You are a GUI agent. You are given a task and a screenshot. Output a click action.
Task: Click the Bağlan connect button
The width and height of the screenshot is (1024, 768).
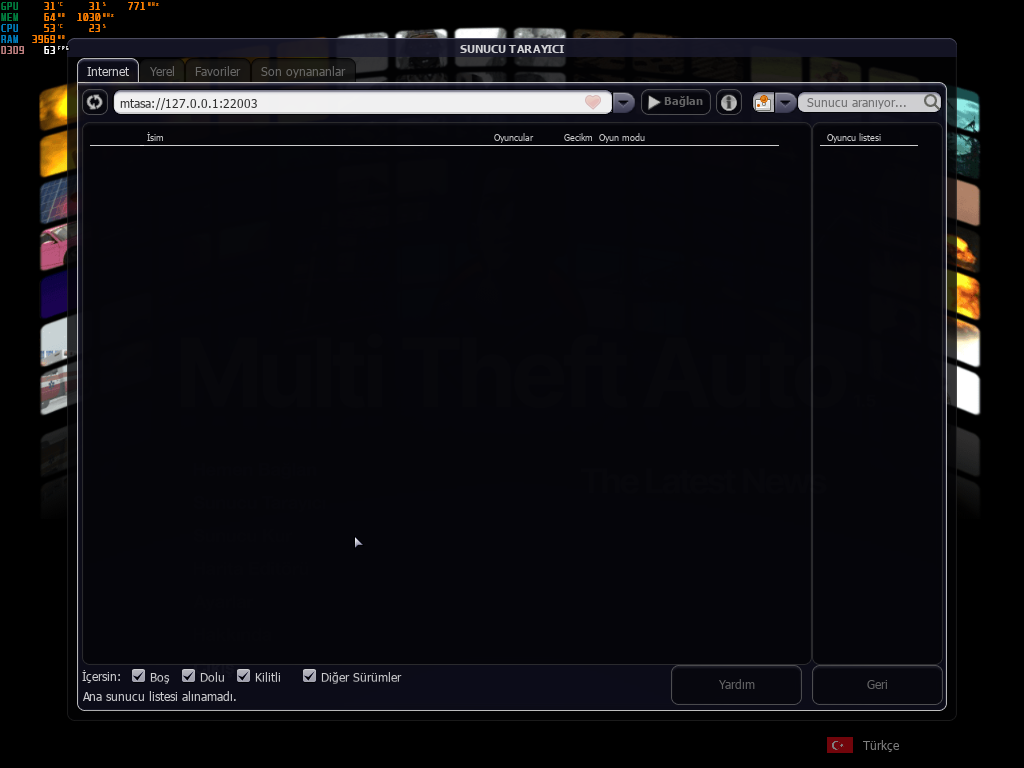point(675,102)
